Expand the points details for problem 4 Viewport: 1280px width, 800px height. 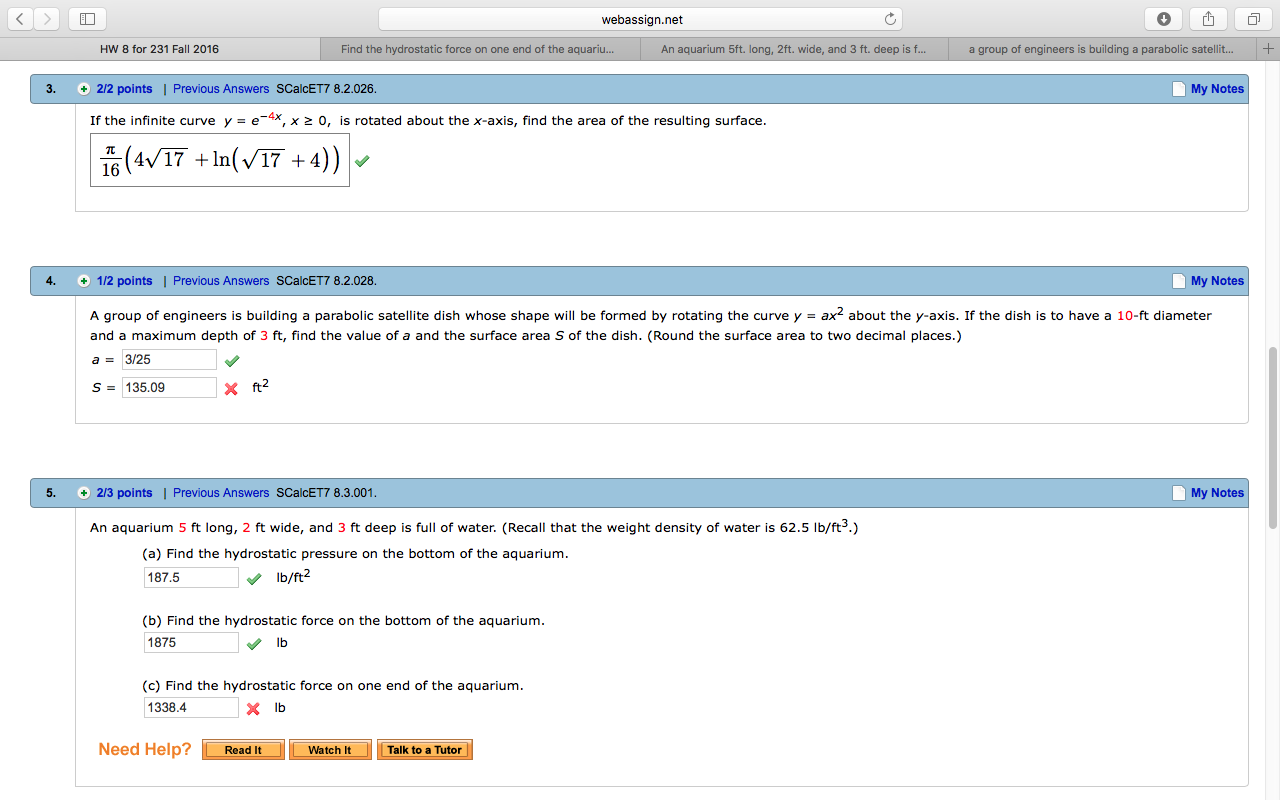click(84, 281)
